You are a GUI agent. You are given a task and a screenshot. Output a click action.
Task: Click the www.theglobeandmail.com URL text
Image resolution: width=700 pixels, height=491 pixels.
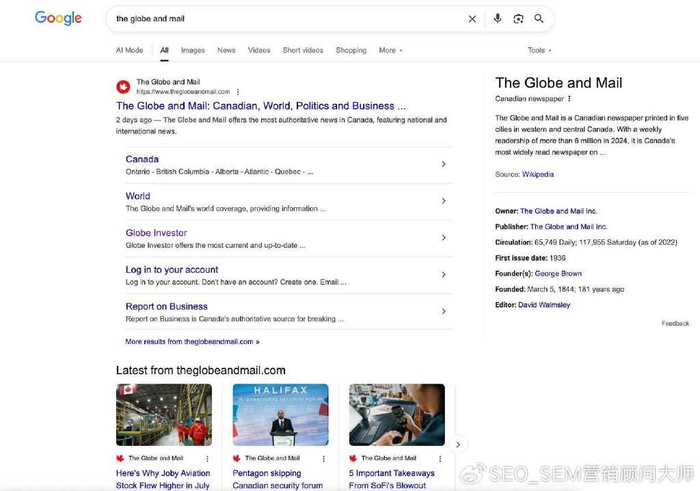[183, 92]
